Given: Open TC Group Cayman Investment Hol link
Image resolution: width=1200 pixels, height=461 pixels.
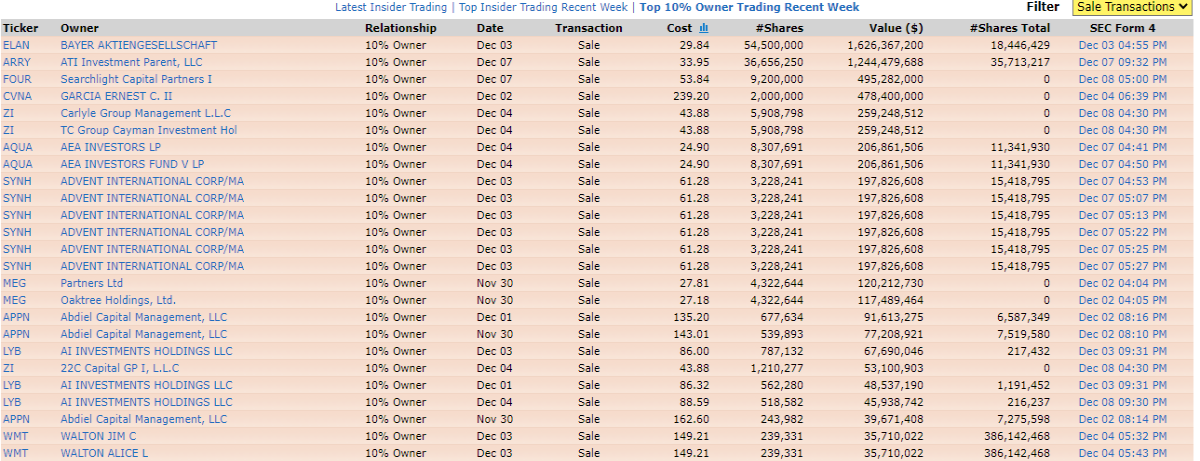Looking at the screenshot, I should [x=148, y=130].
